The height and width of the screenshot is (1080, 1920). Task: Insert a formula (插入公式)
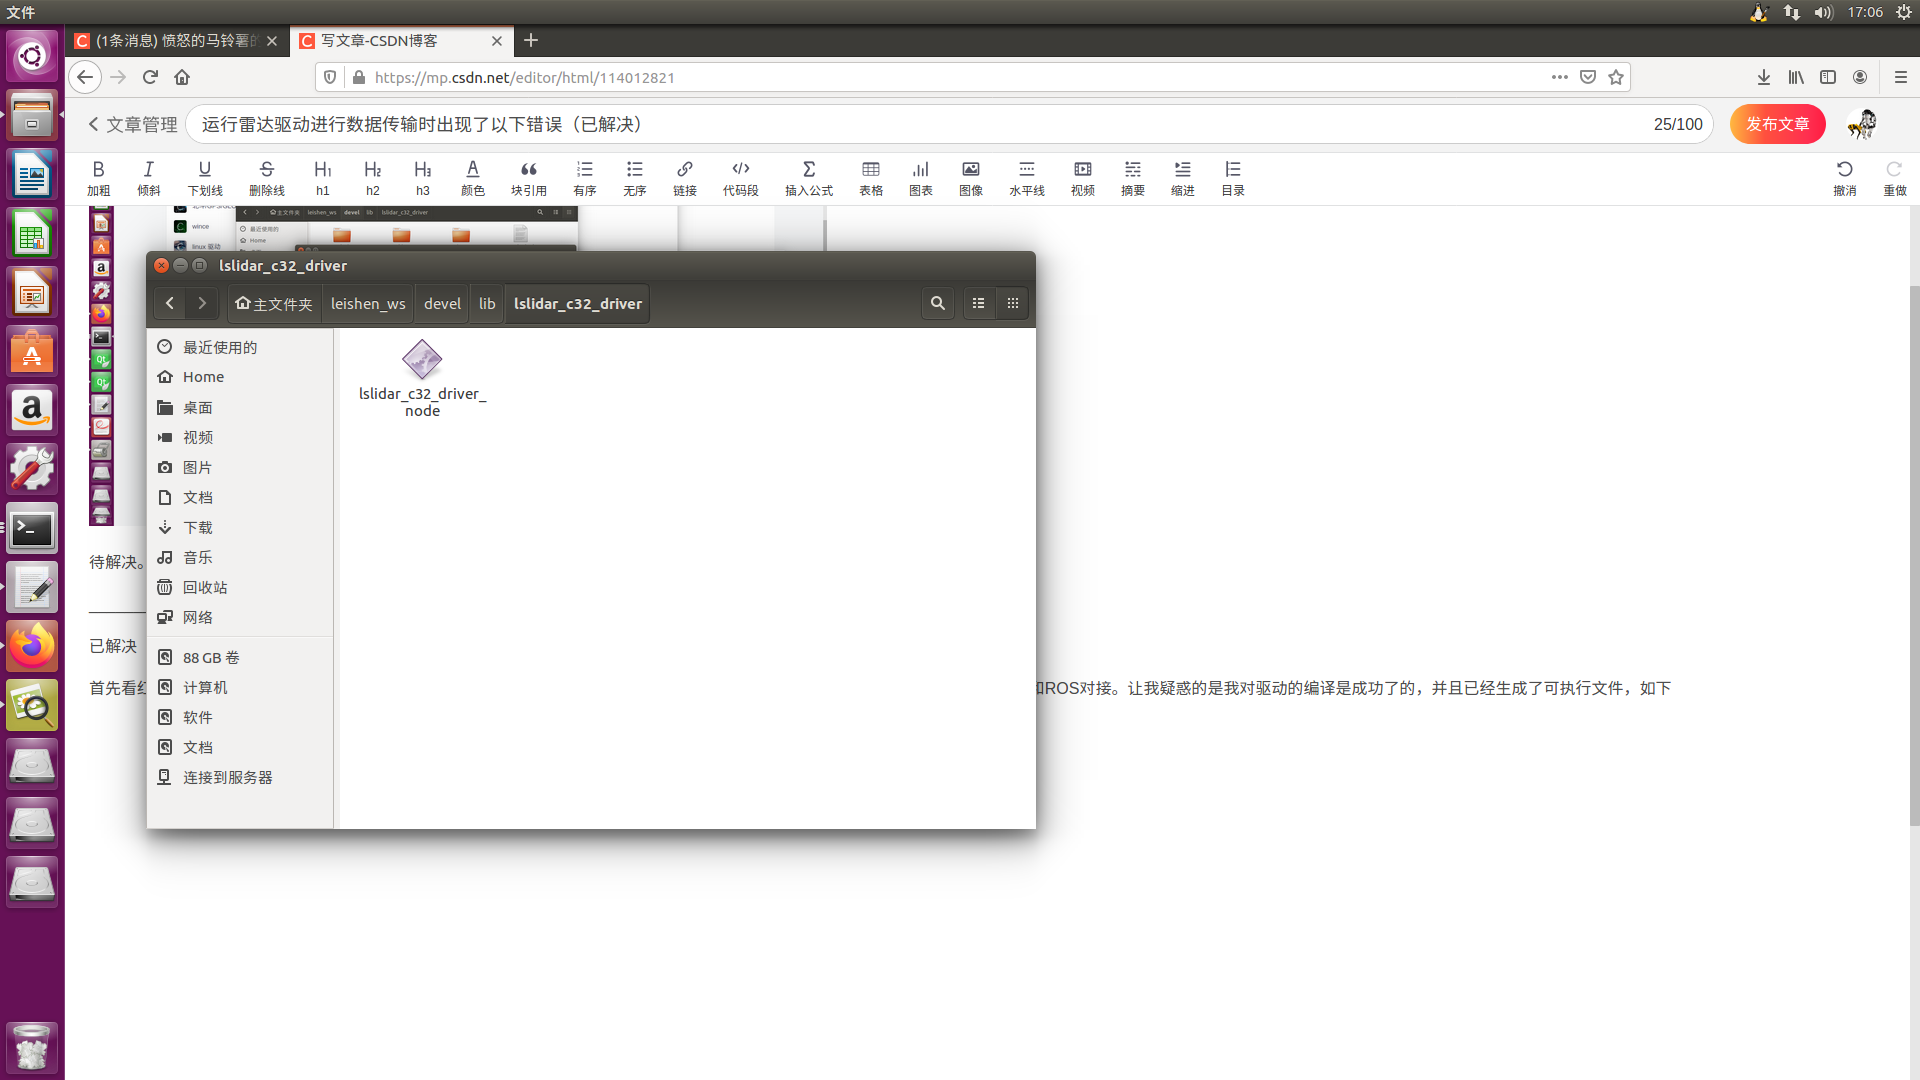pos(808,178)
